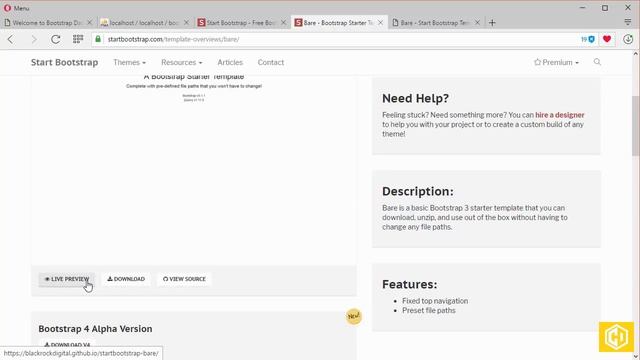Click the browser forward arrow
The height and width of the screenshot is (360, 640).
click(34, 39)
